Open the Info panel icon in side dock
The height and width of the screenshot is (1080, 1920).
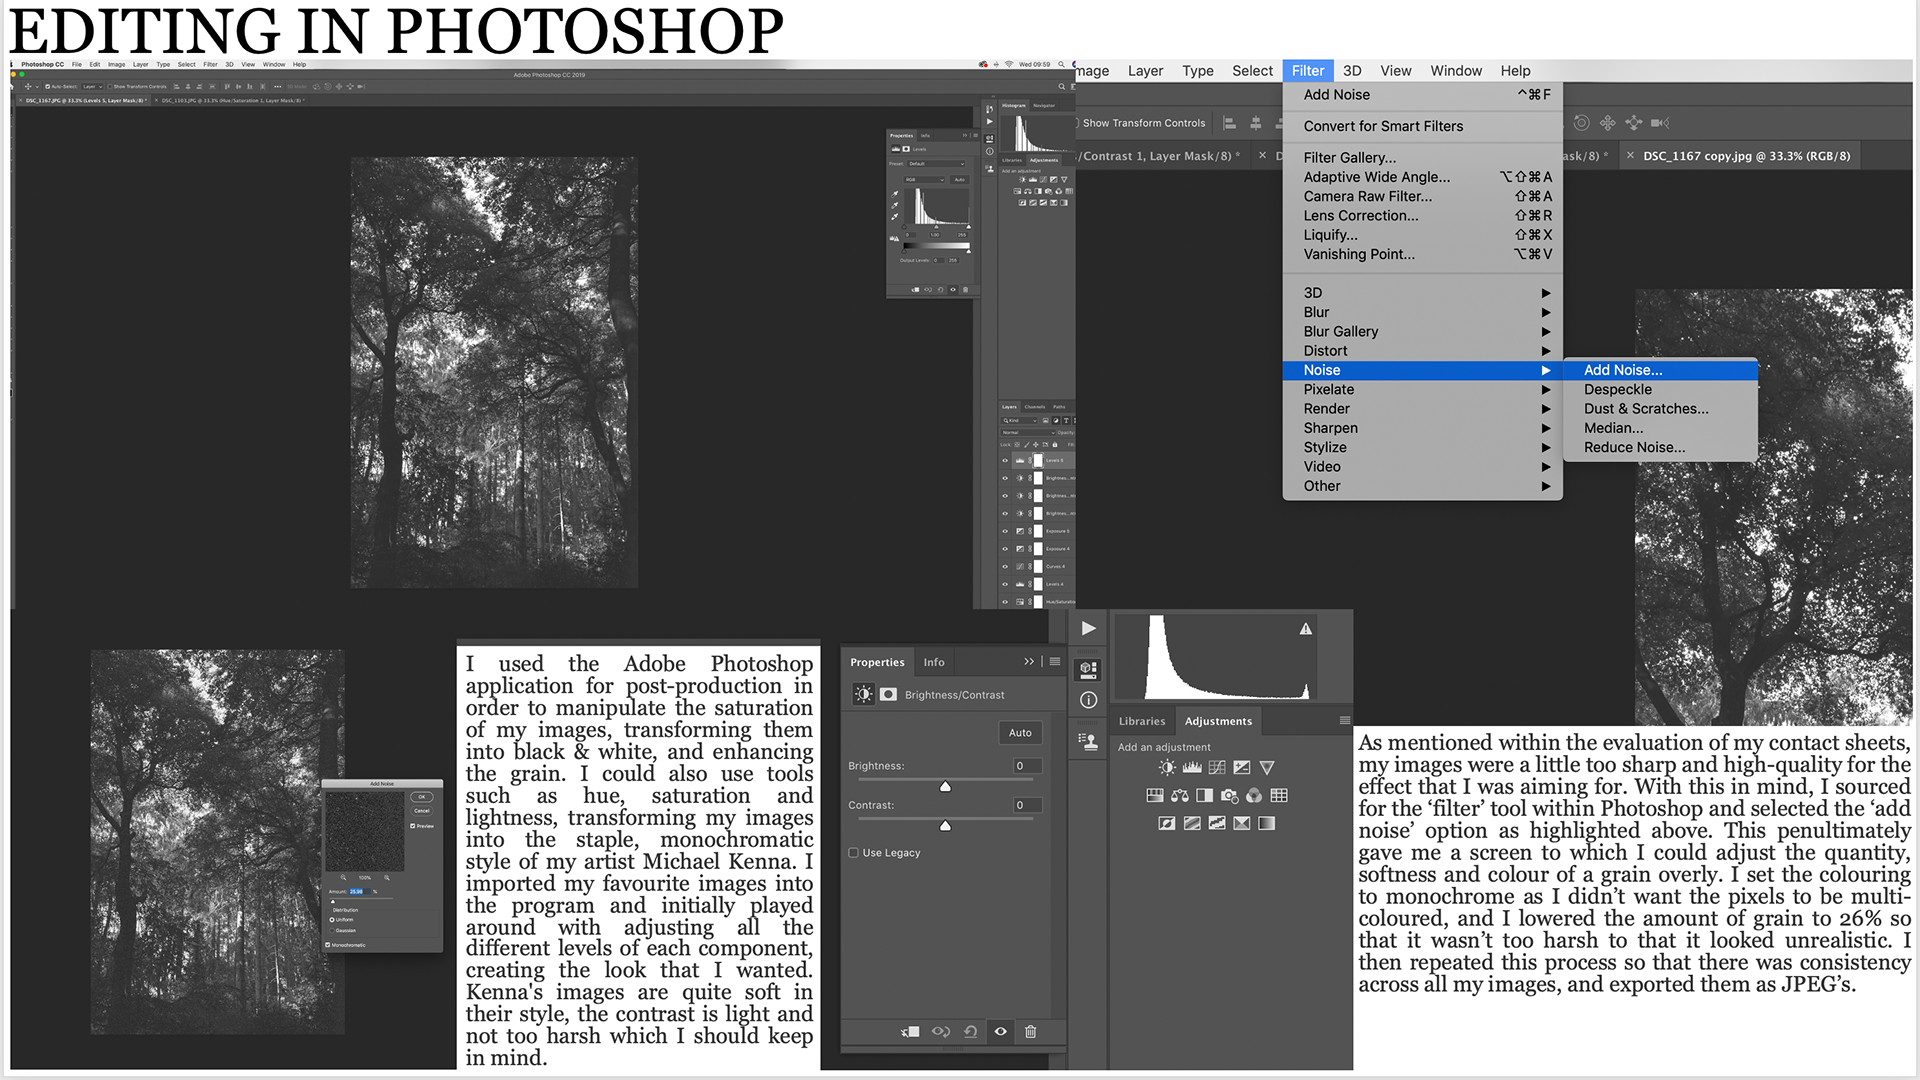click(1089, 701)
